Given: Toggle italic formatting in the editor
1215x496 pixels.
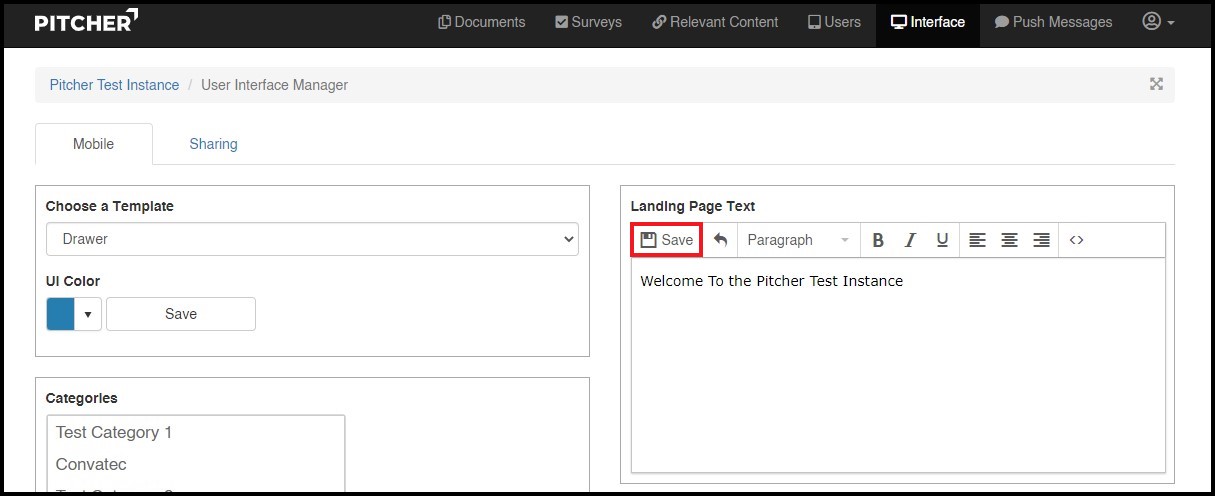Looking at the screenshot, I should (x=910, y=240).
